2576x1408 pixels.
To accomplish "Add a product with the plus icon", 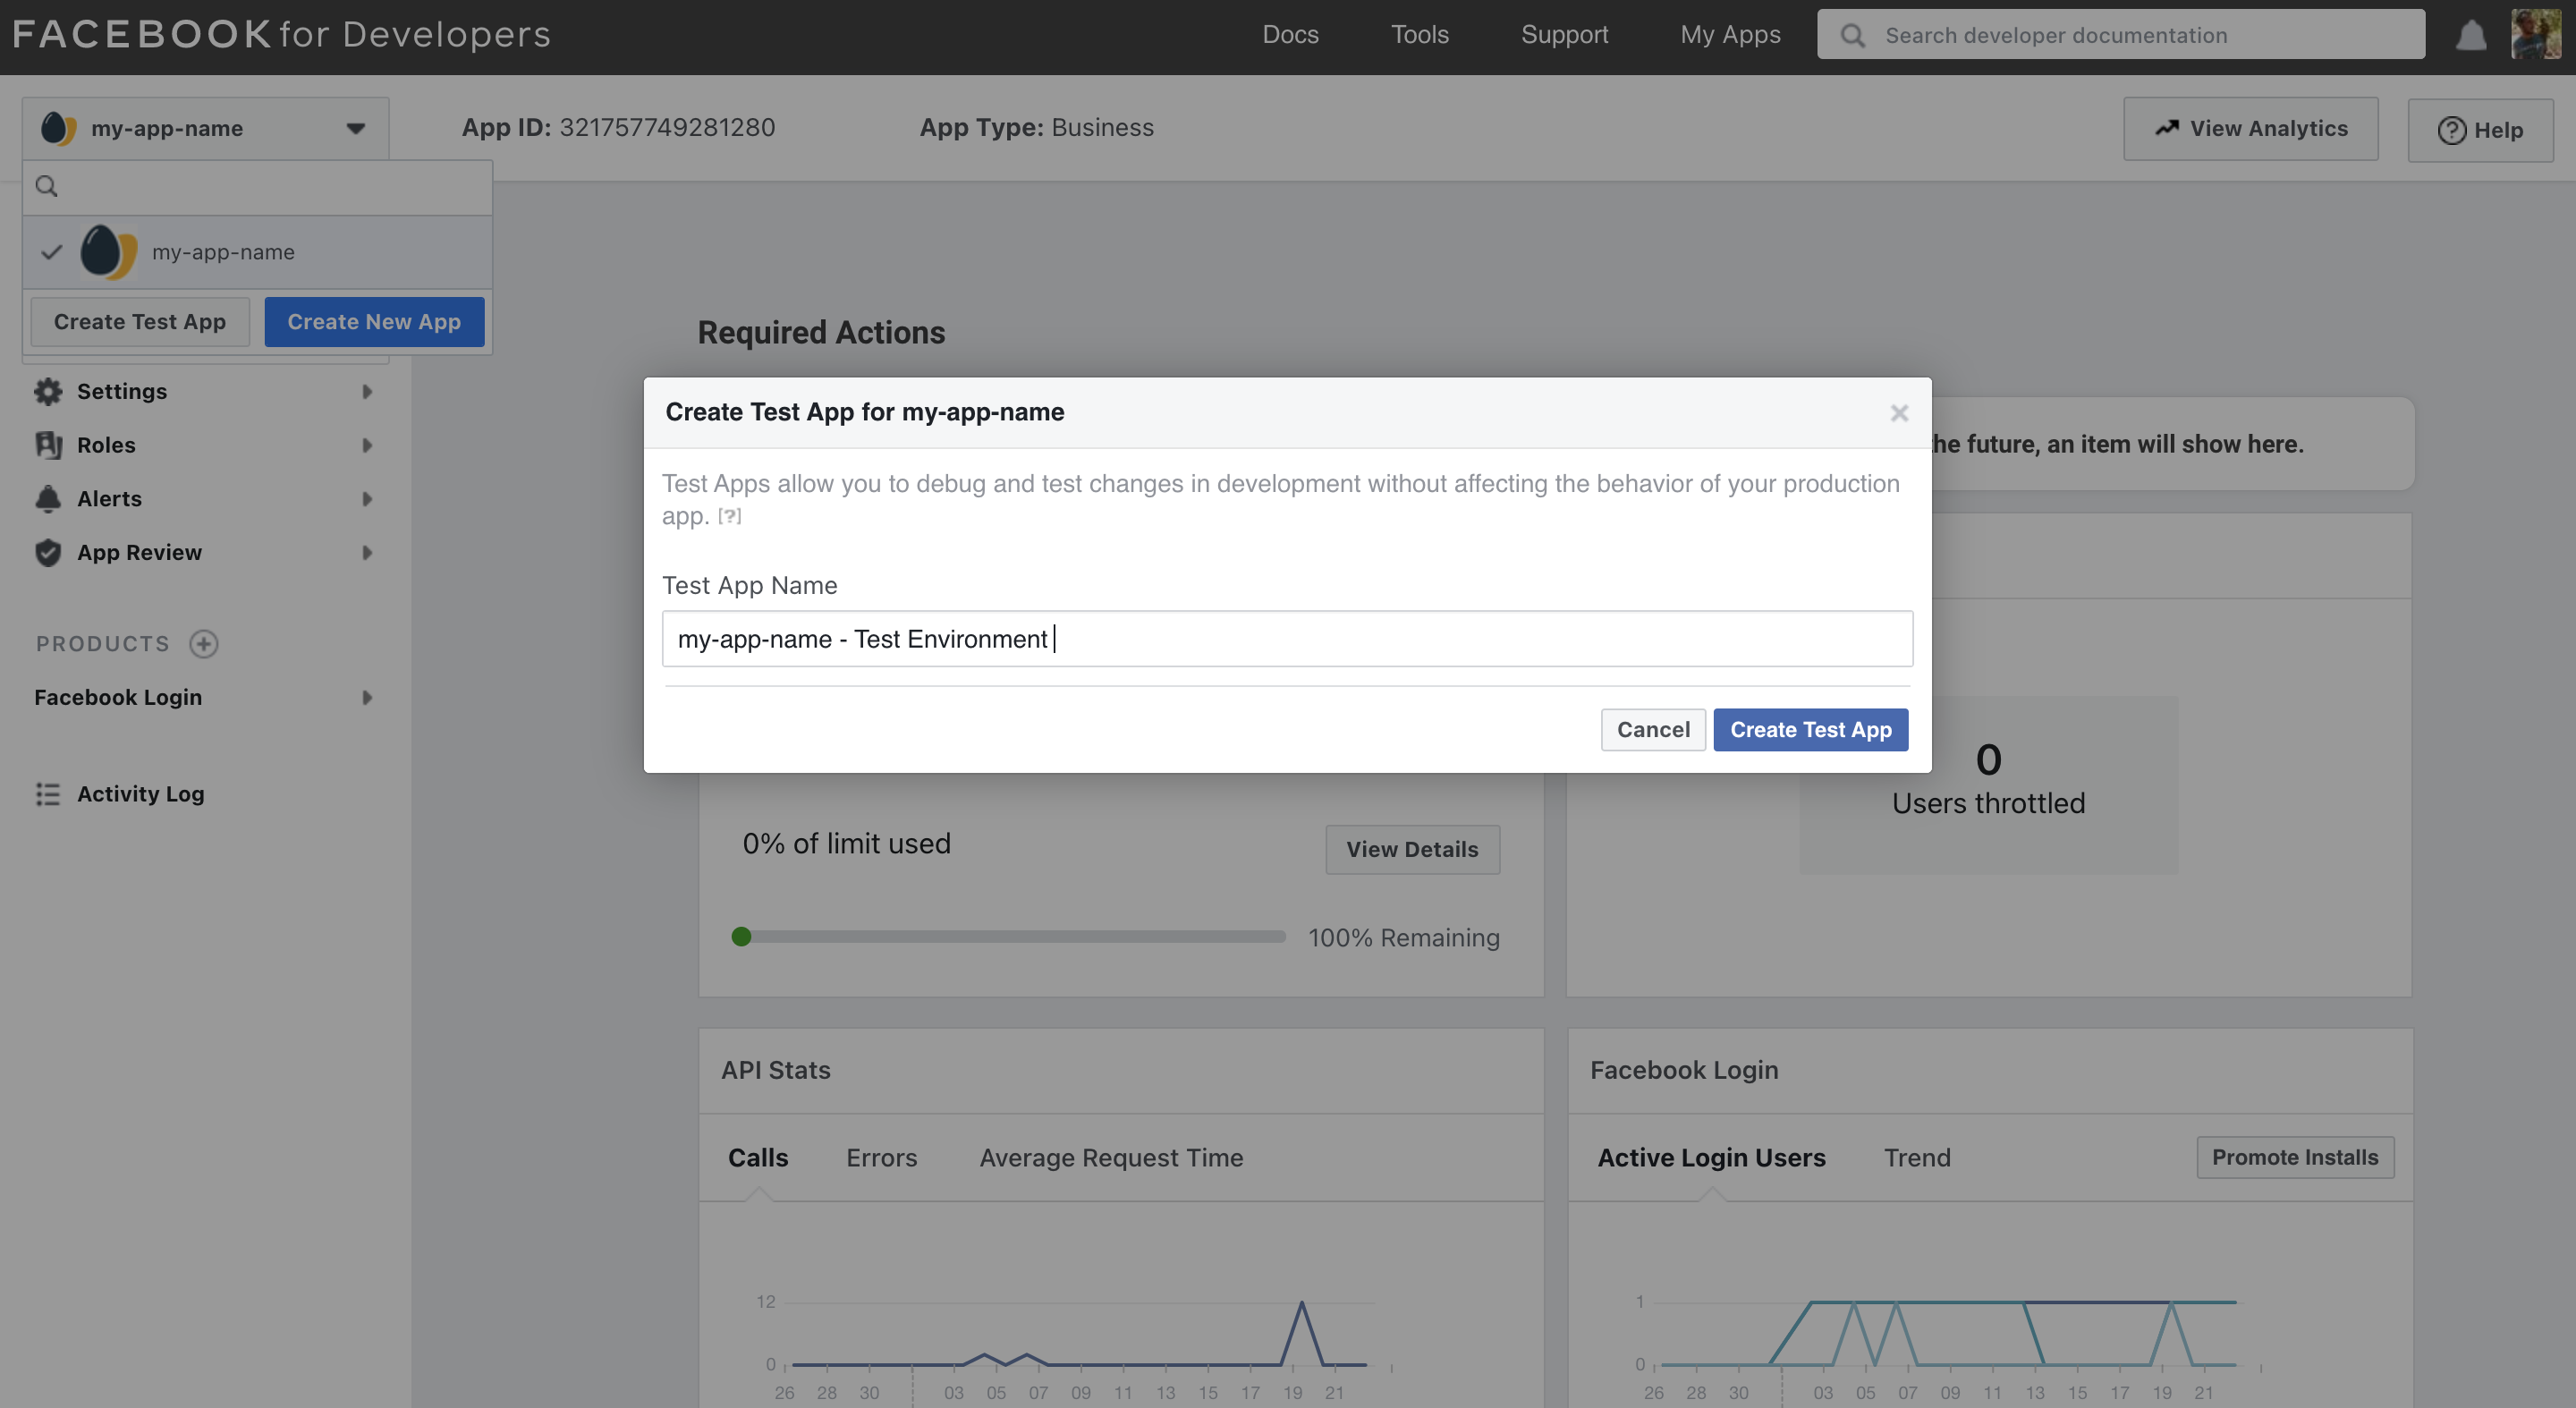I will [x=204, y=643].
